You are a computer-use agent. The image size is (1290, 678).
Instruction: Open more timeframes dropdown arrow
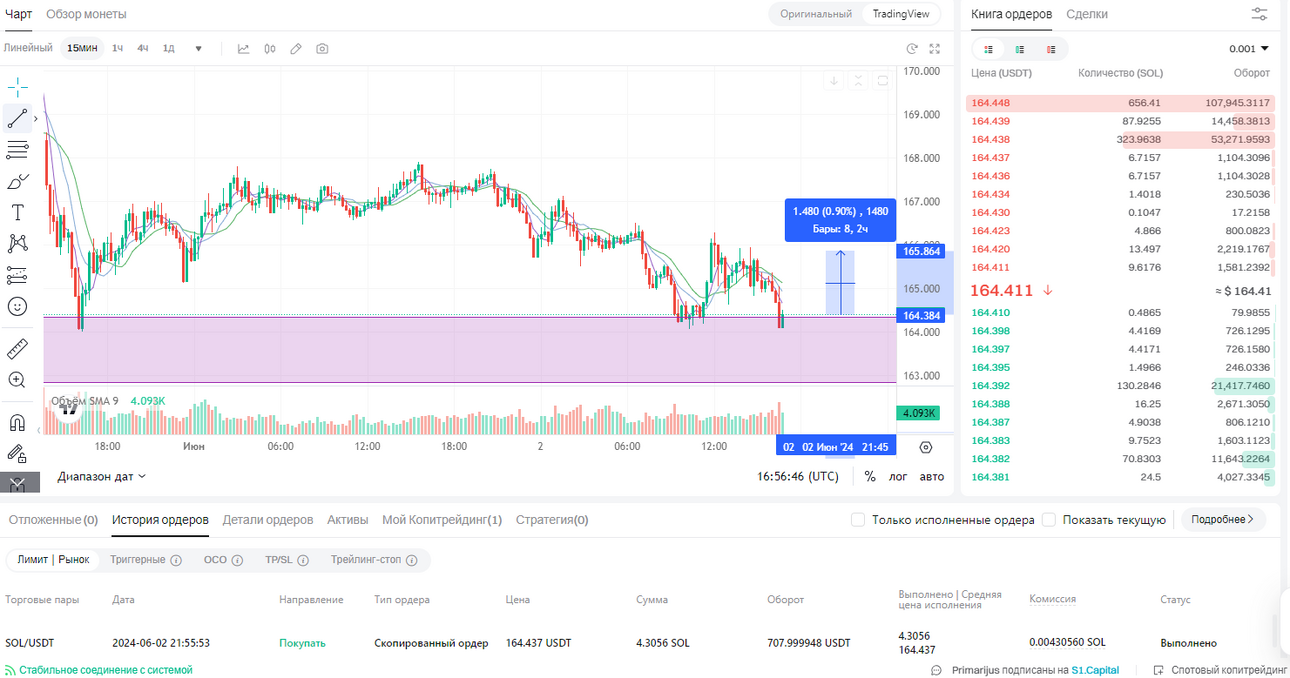pos(198,48)
